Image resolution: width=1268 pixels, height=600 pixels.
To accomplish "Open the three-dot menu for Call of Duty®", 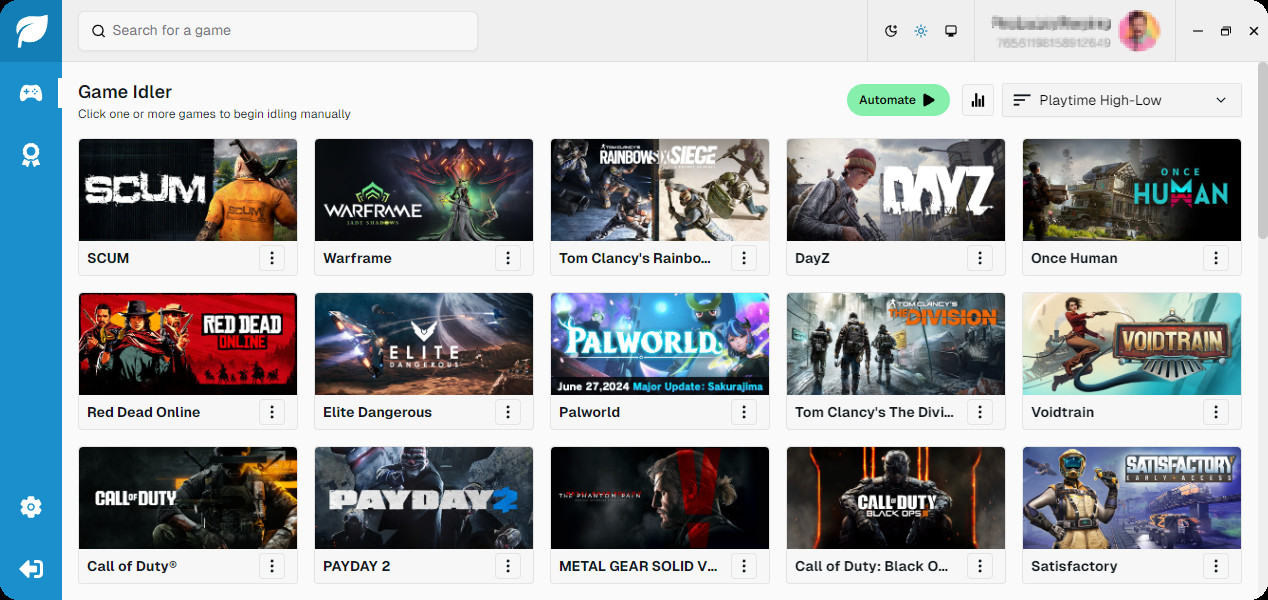I will (272, 566).
